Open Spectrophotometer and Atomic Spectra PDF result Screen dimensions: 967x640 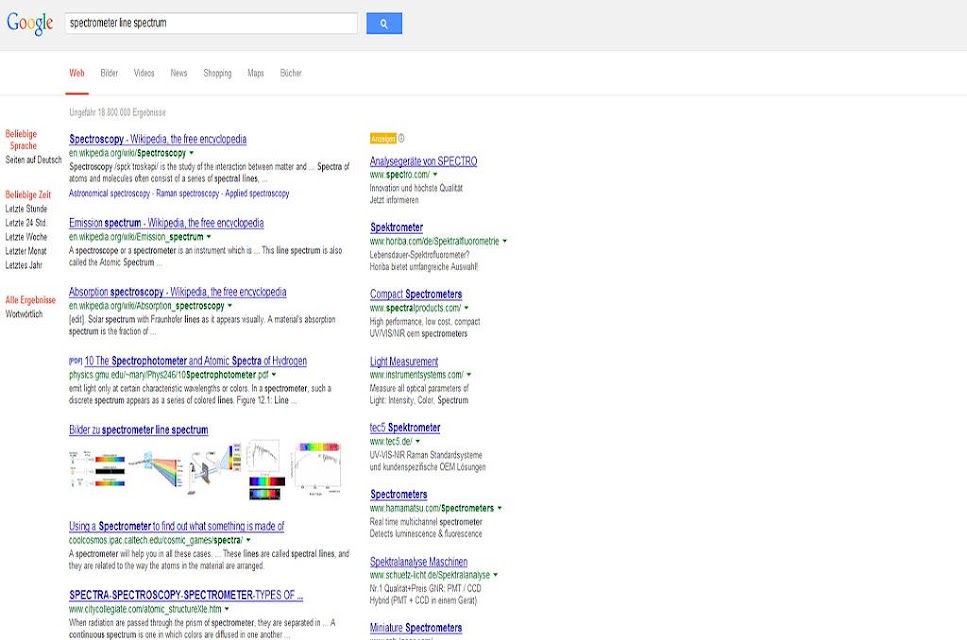[195, 361]
